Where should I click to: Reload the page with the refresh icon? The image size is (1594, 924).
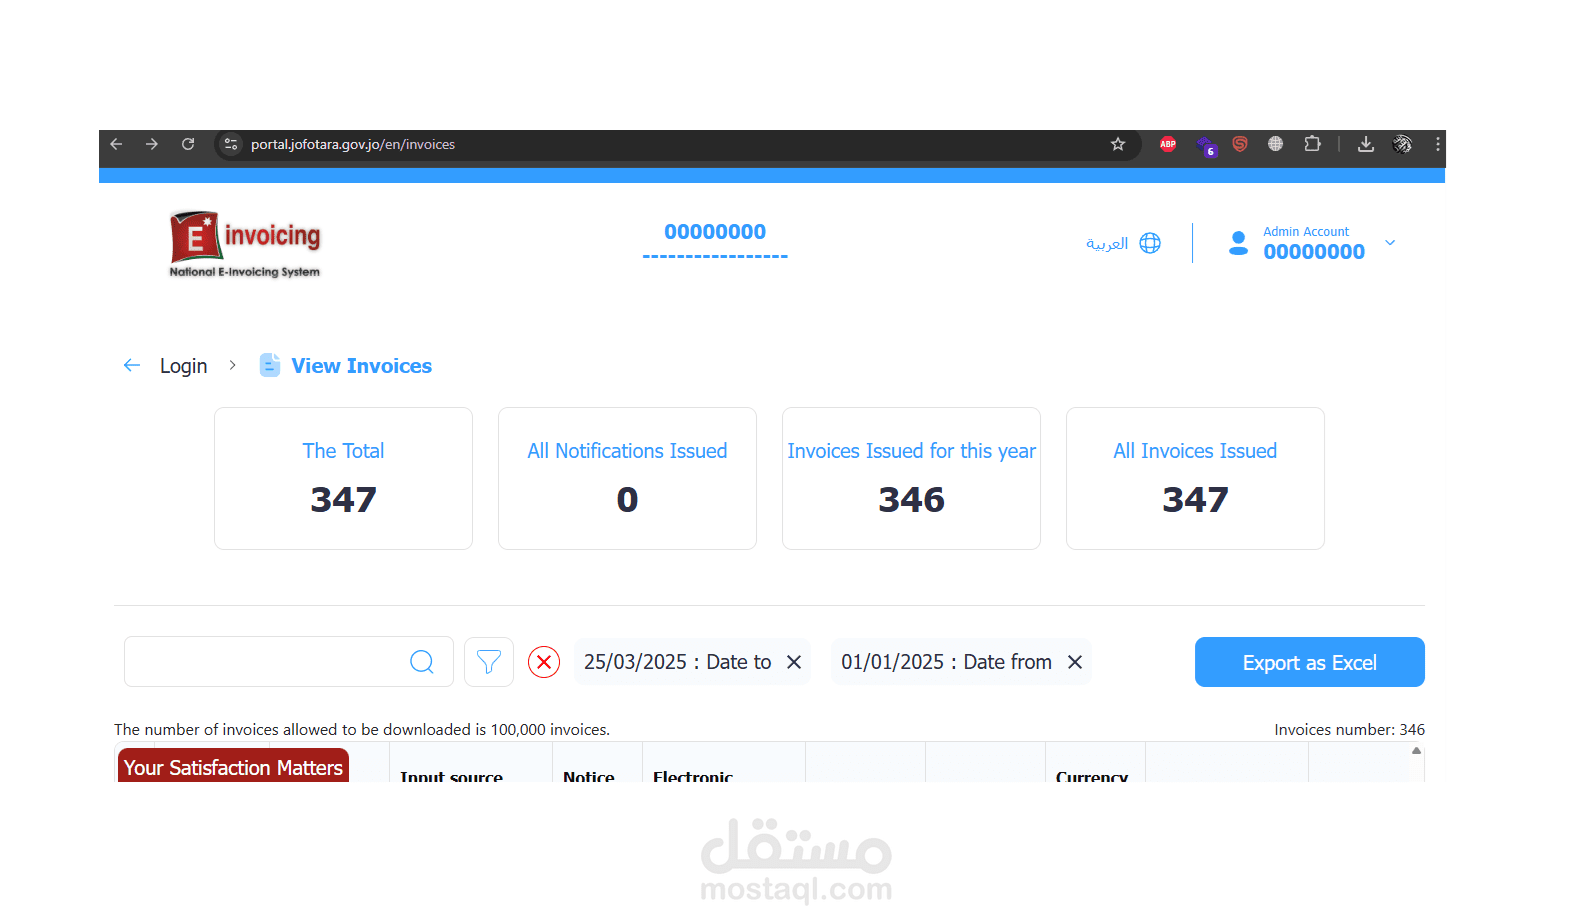pos(188,144)
